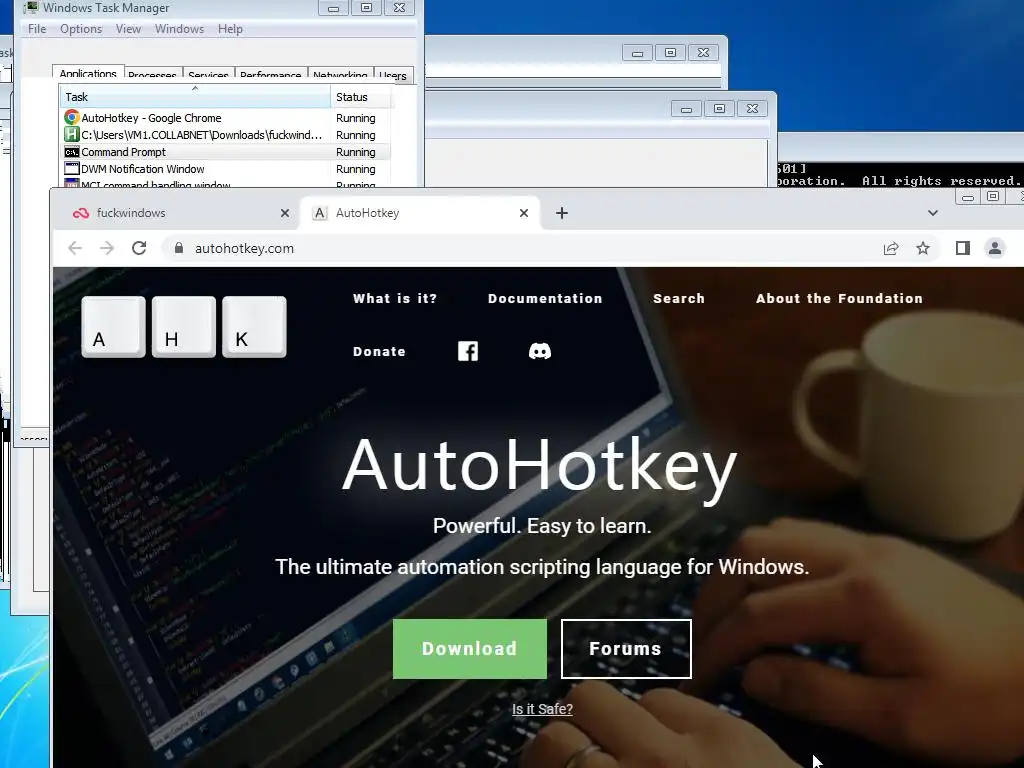Viewport: 1024px width, 768px height.
Task: Open a new Chrome tab
Action: [x=562, y=213]
